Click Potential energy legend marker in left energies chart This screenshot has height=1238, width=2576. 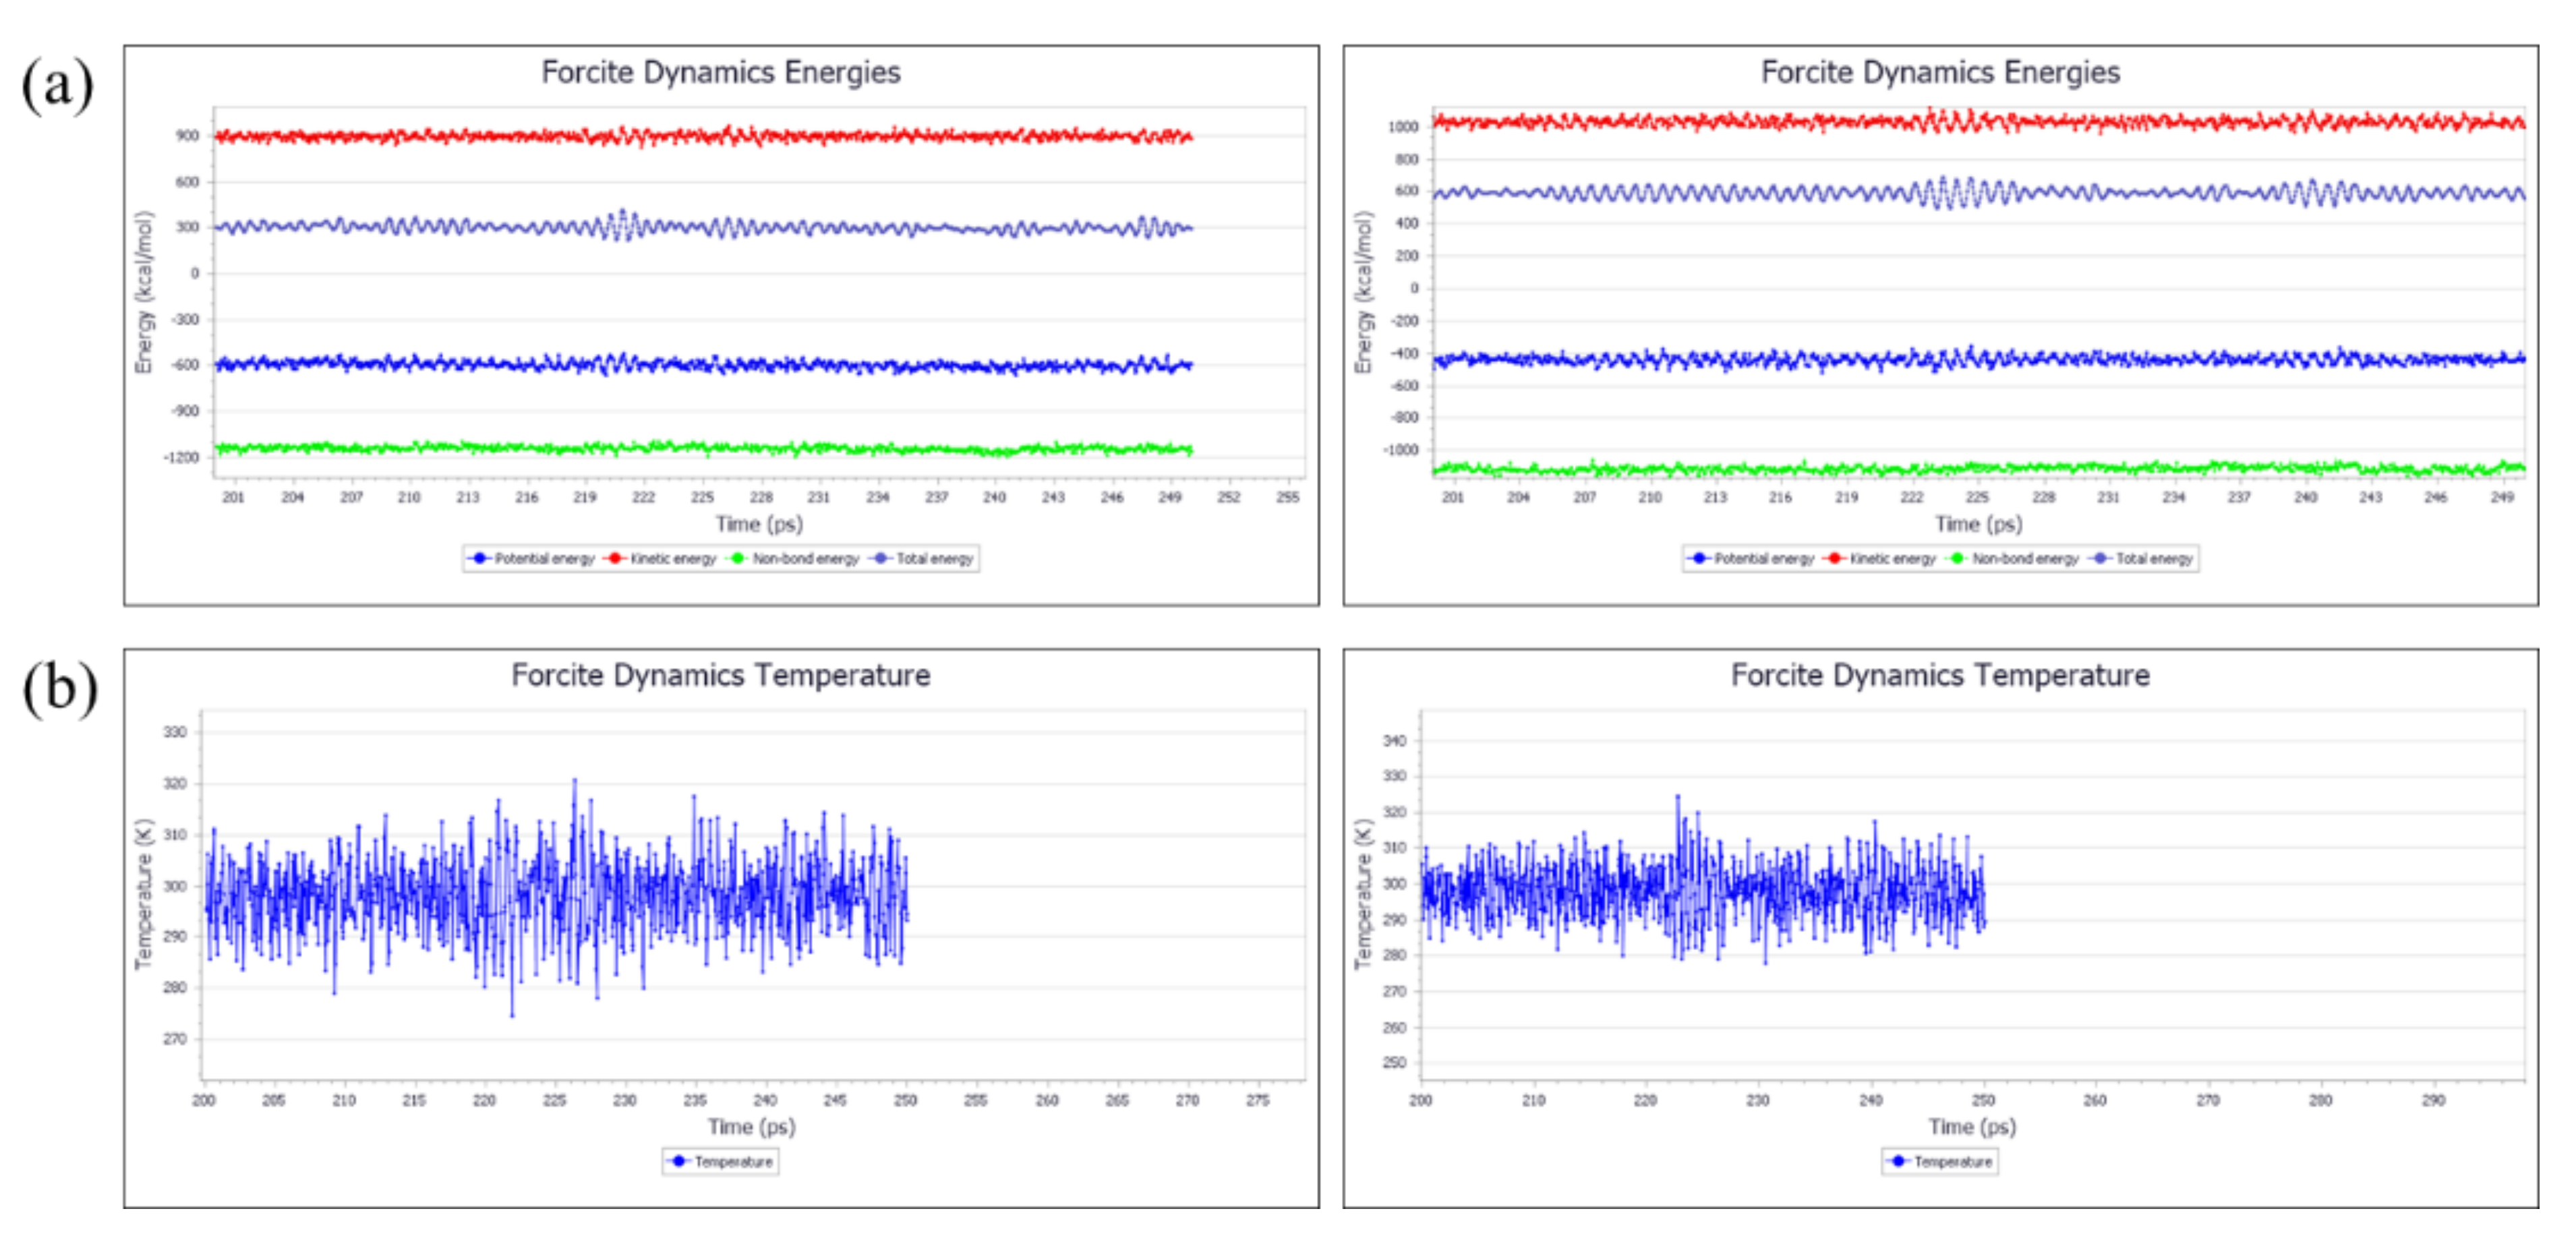(479, 558)
